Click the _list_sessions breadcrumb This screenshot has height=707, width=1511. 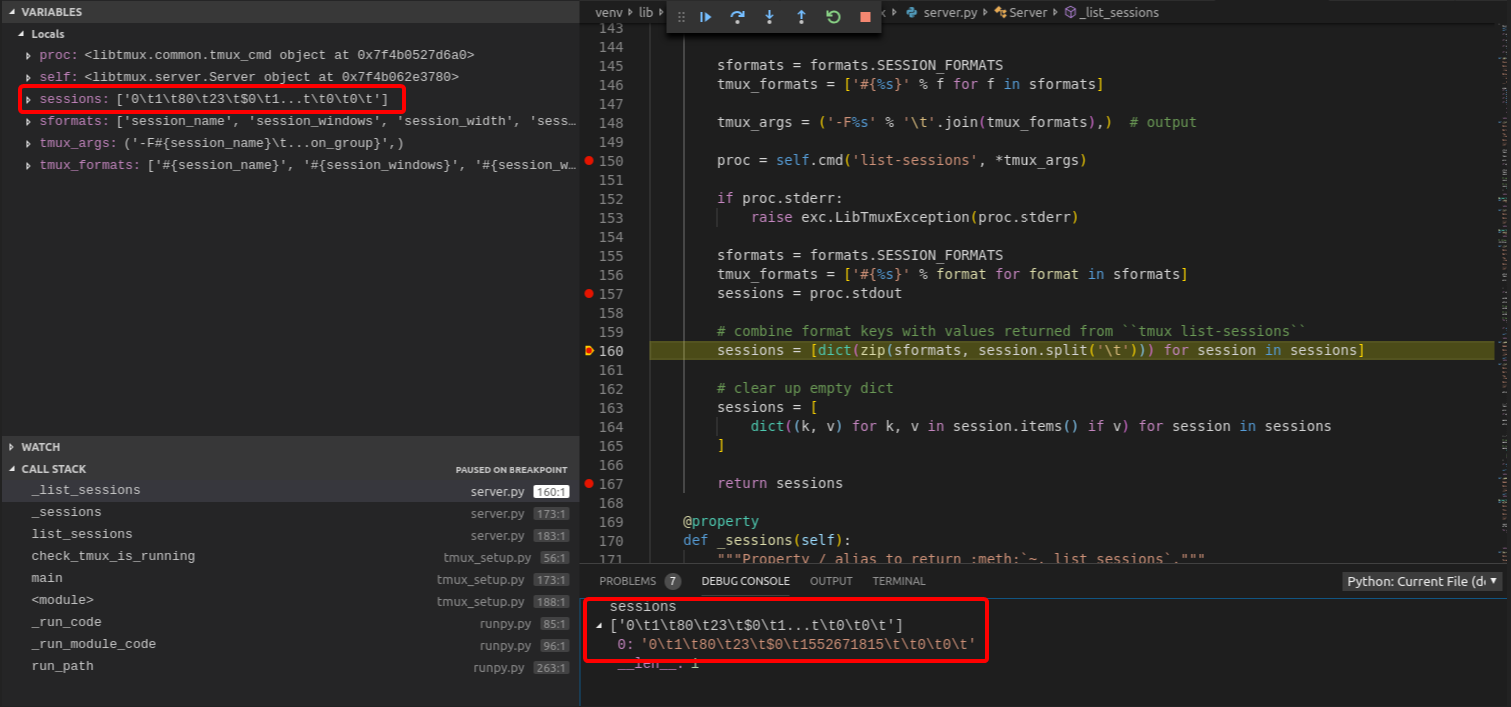[1119, 12]
